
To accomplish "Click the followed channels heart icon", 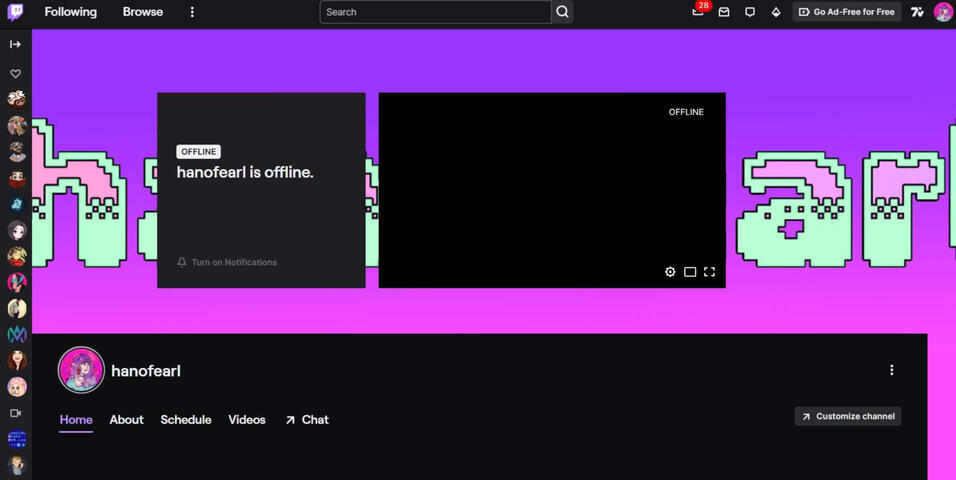I will pyautogui.click(x=16, y=74).
